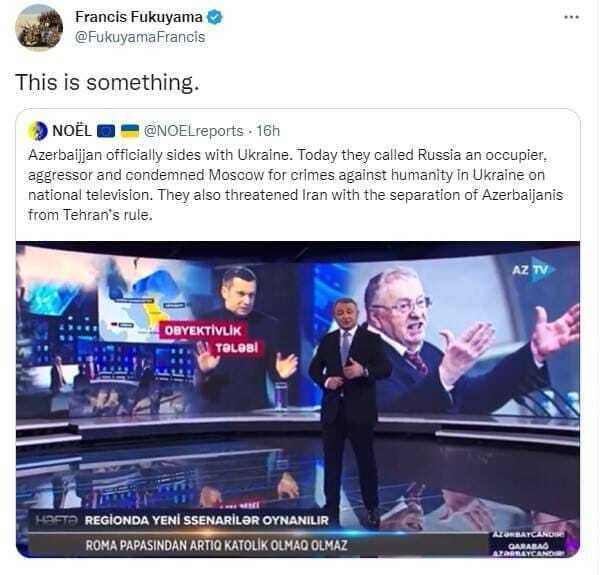603x575 pixels.
Task: Open the three-dot more options menu
Action: tap(571, 17)
